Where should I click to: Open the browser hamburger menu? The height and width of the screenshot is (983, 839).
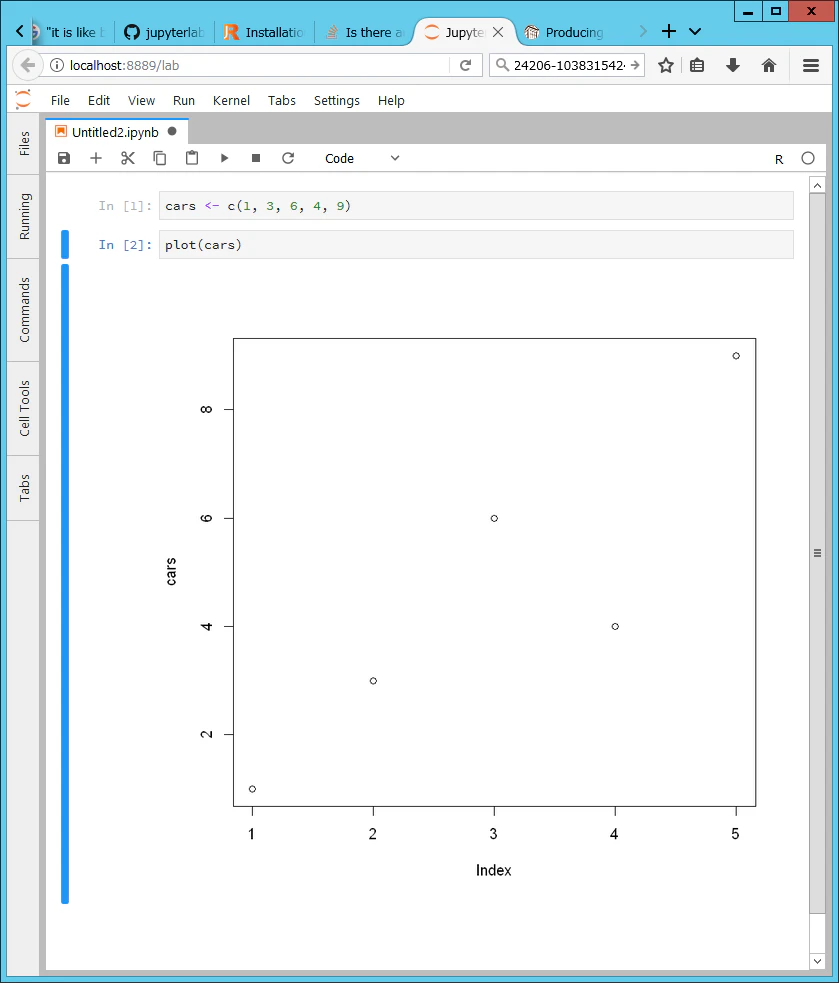point(811,65)
